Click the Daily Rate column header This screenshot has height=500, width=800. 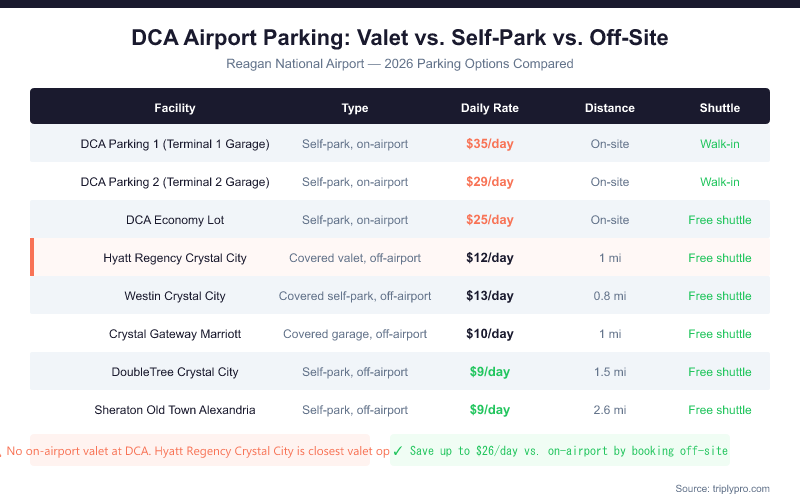click(x=490, y=108)
